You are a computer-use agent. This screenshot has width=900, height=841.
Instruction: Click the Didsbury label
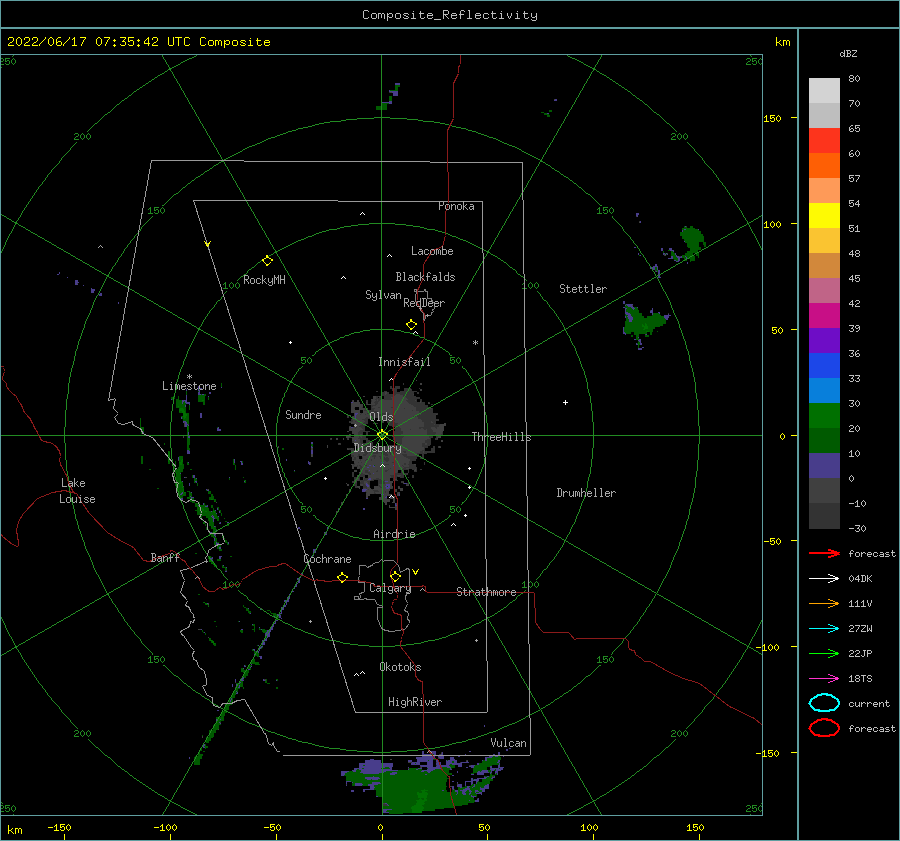coord(377,448)
